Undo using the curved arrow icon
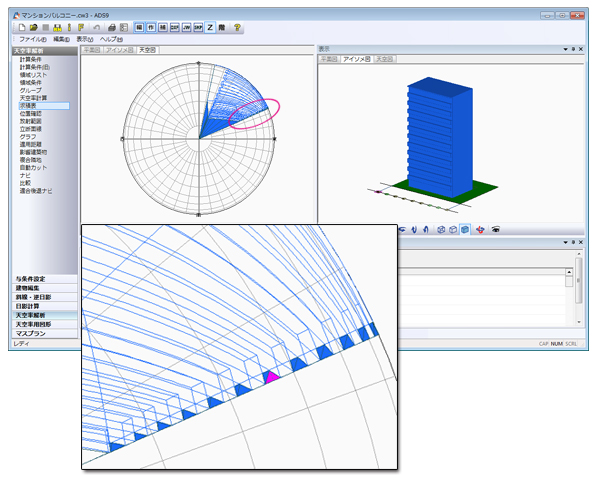The width and height of the screenshot is (600, 480). click(x=97, y=28)
